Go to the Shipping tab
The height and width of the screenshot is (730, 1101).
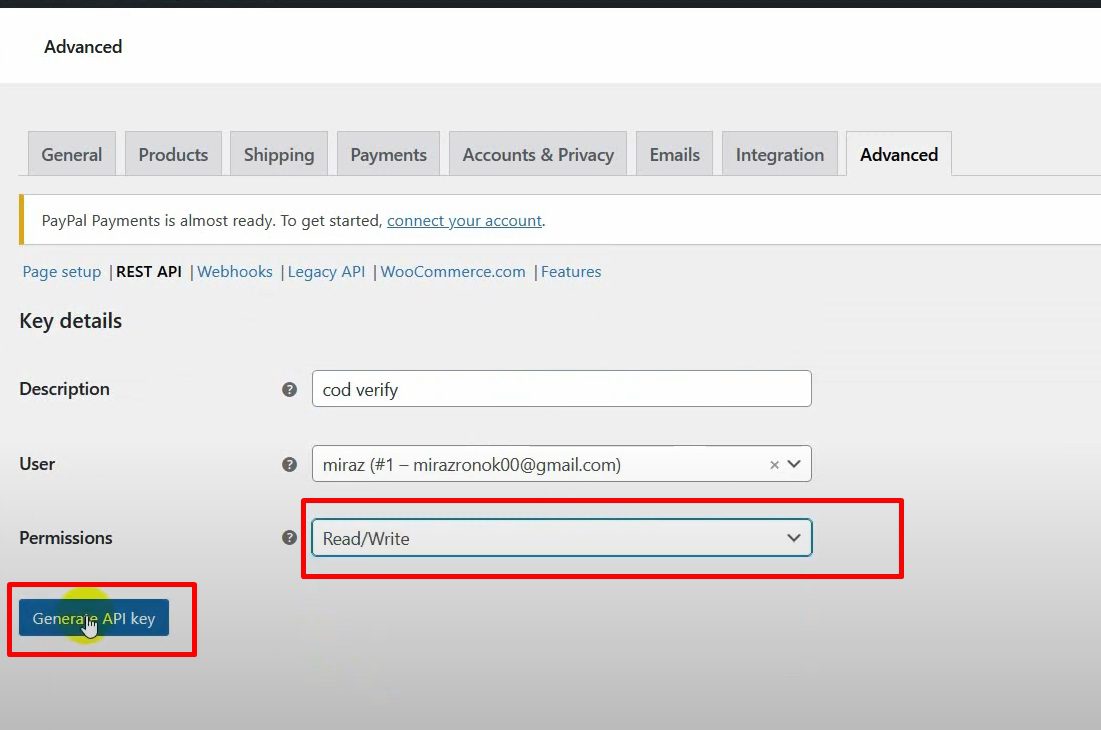(279, 155)
